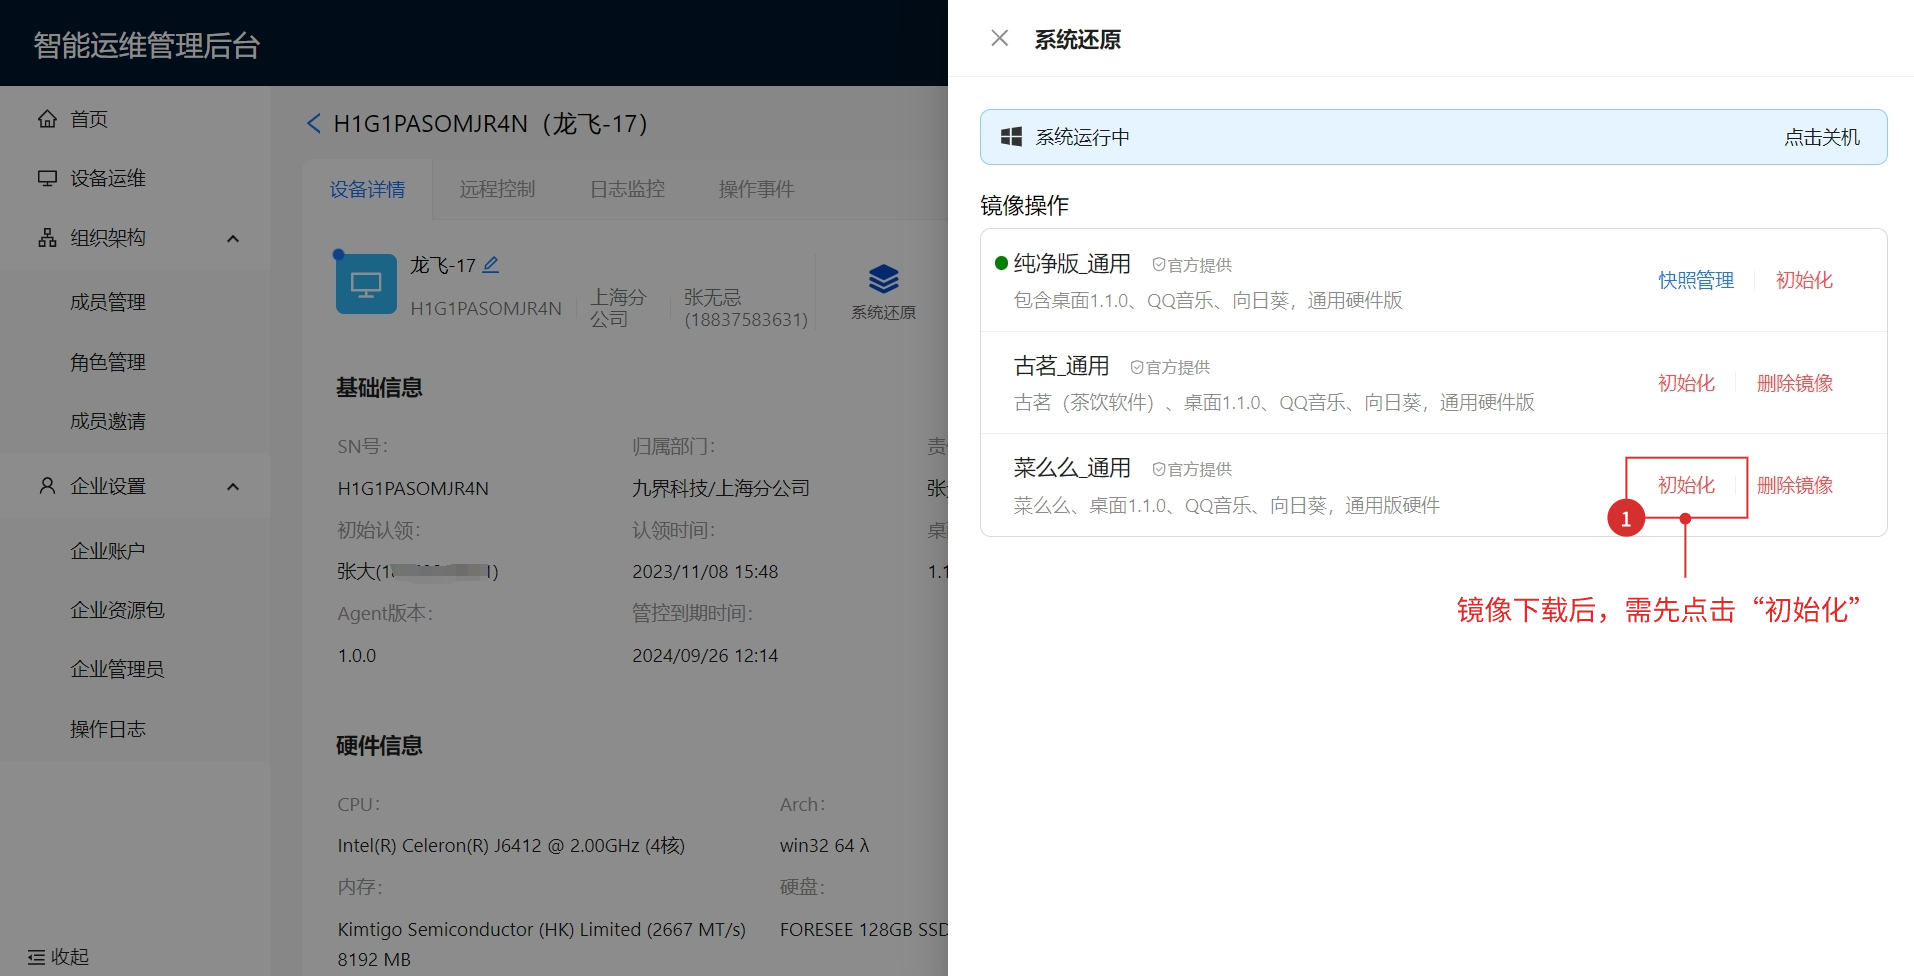1914x976 pixels.
Task: Click the org chart icon beside 组织架构
Action: (47, 238)
